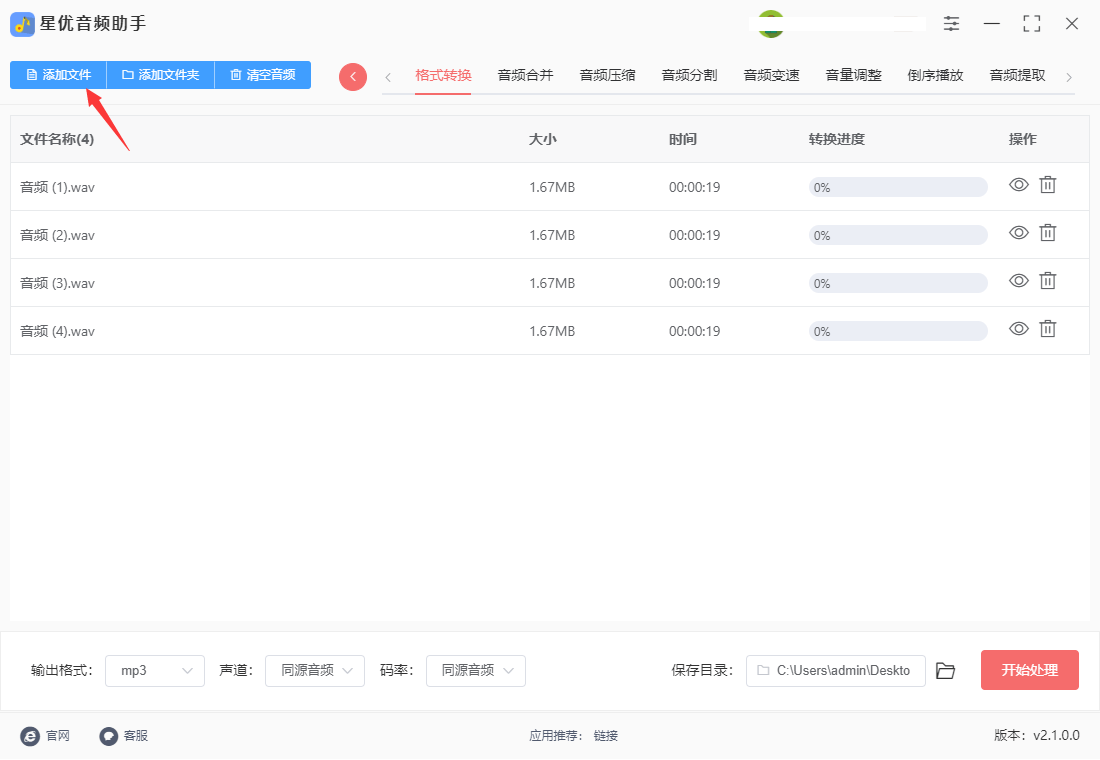Click version text v2.1.0.0
1100x760 pixels.
[1057, 735]
